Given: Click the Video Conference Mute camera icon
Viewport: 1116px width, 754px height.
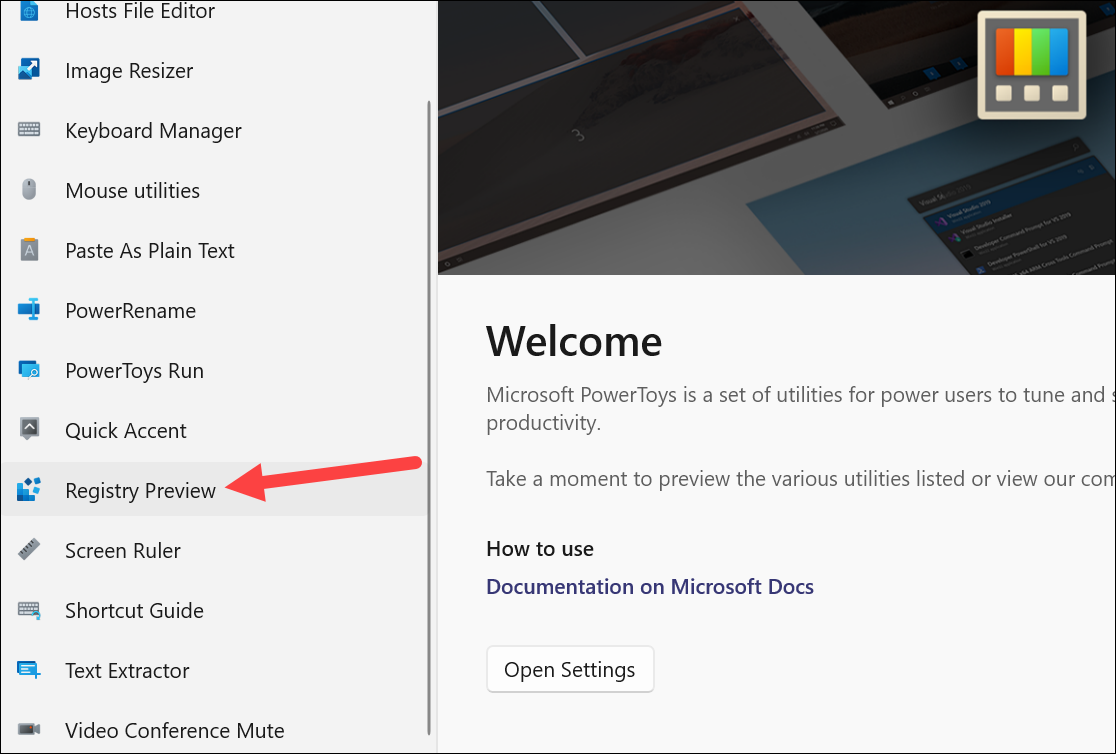Looking at the screenshot, I should (29, 729).
